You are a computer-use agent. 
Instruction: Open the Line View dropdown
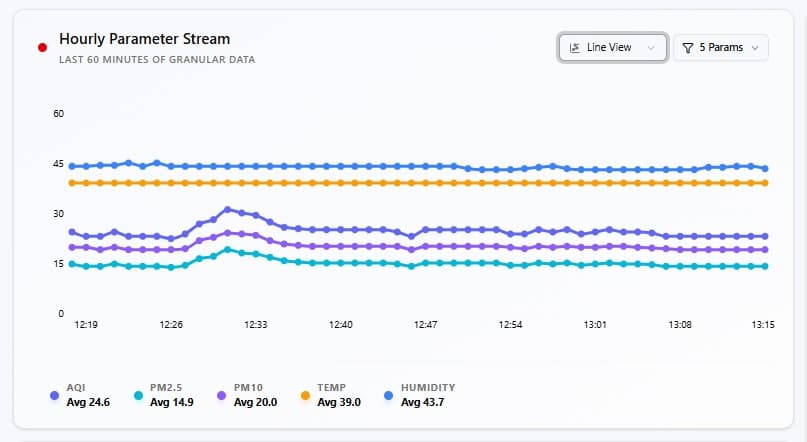click(612, 48)
